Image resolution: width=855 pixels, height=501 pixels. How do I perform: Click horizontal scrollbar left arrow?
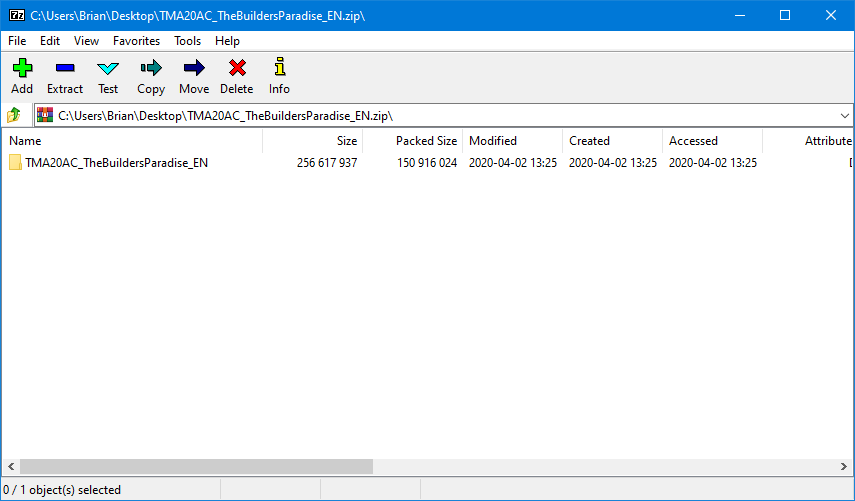click(10, 466)
